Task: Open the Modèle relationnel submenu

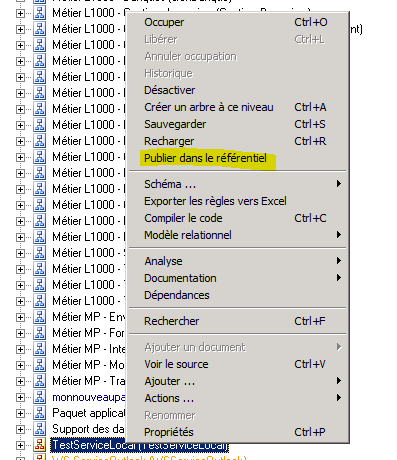Action: point(237,235)
